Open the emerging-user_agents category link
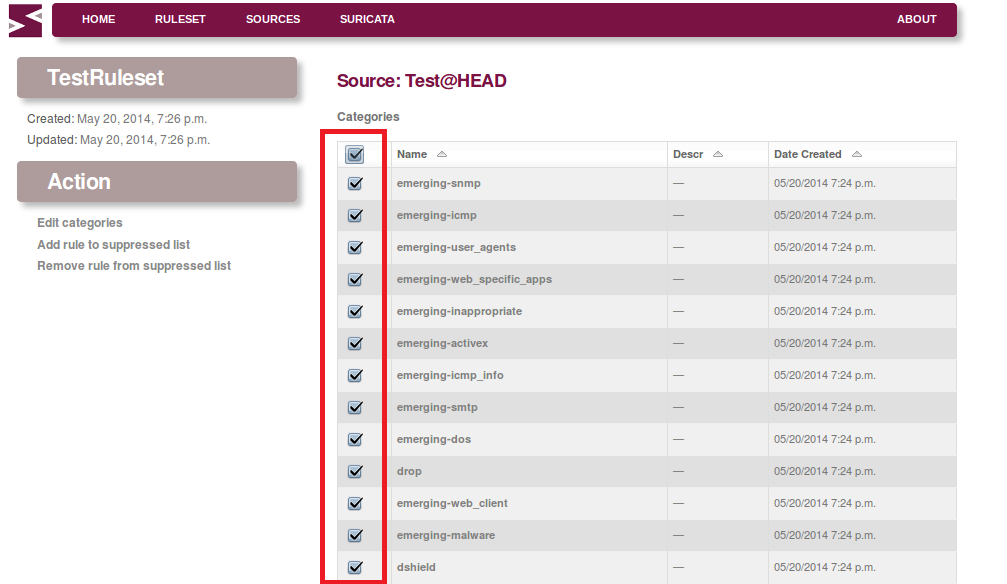Image resolution: width=1007 pixels, height=584 pixels. [x=456, y=247]
